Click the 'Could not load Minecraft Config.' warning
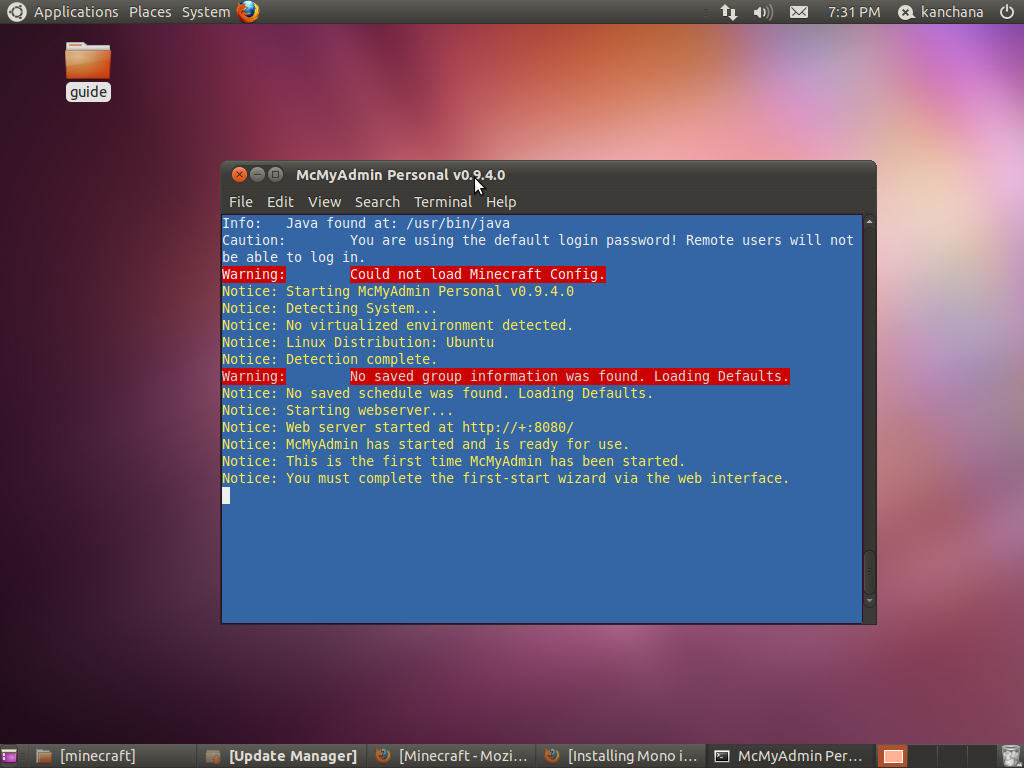Screen dimensions: 1024x768 [478, 274]
